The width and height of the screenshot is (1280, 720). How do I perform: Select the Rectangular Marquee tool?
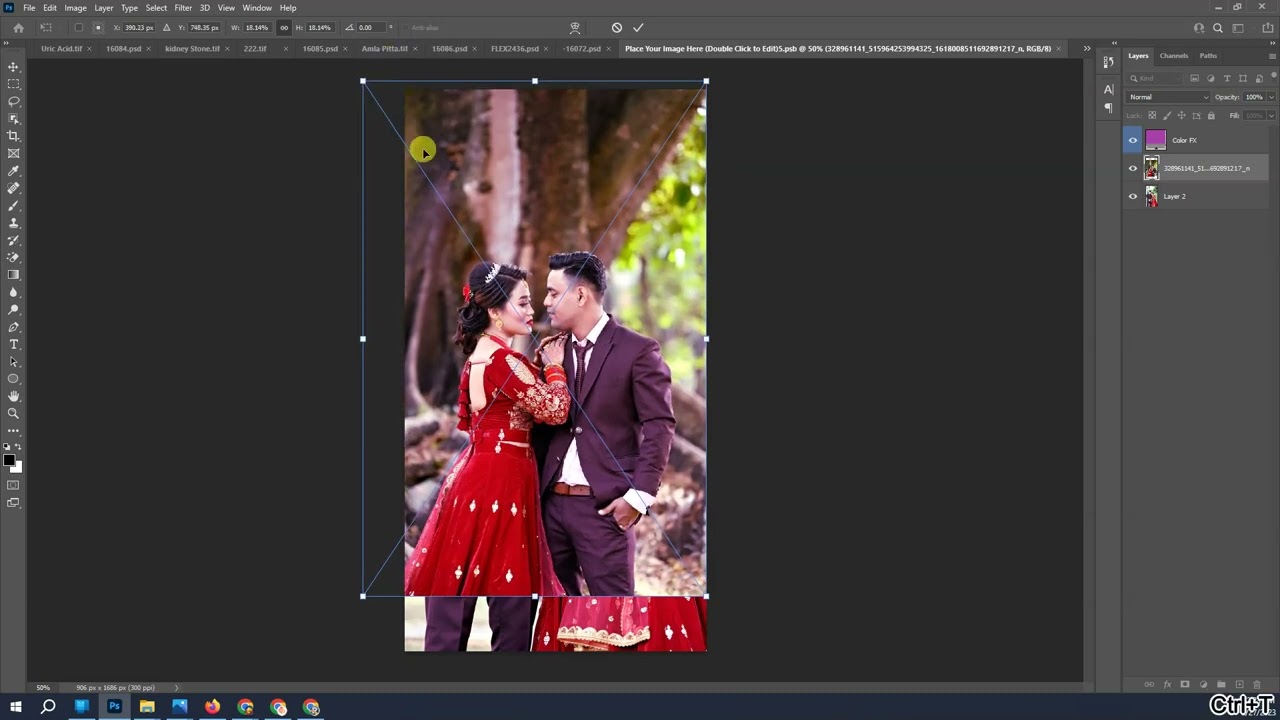[13, 84]
